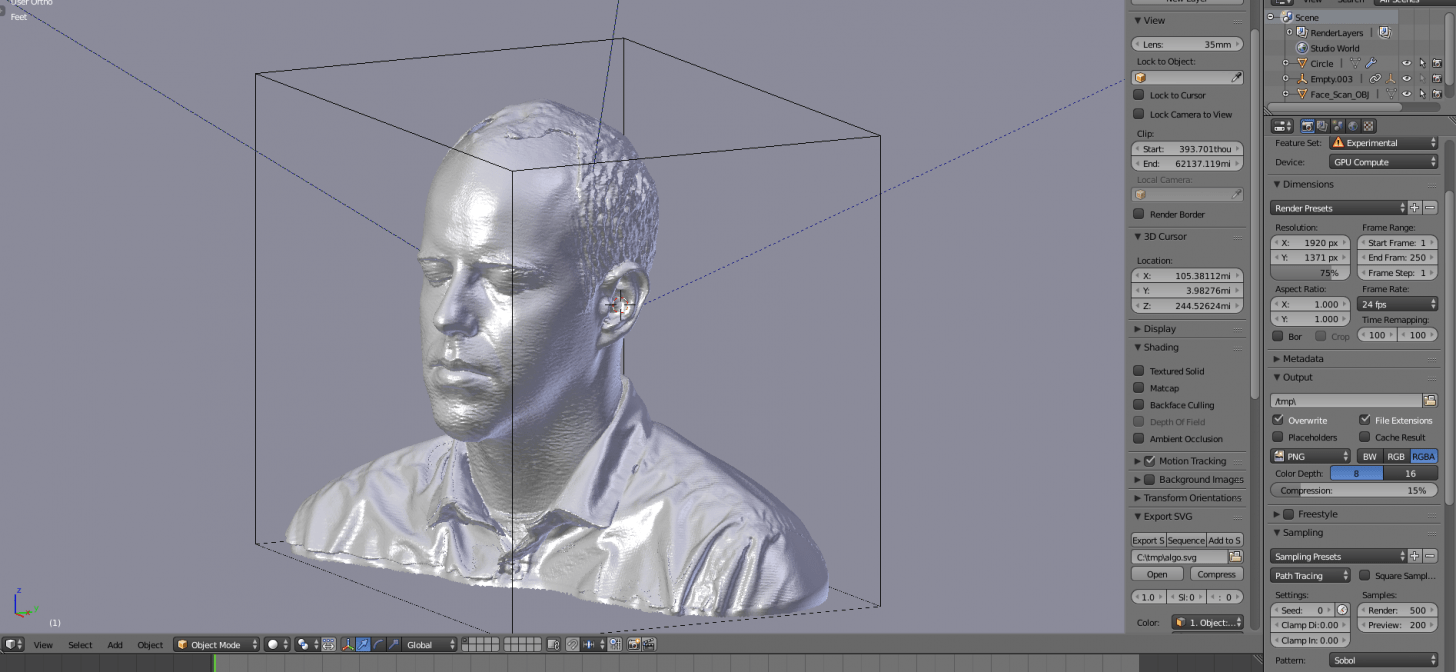Image resolution: width=1456 pixels, height=672 pixels.
Task: Add a render preset with plus button
Action: [1414, 208]
